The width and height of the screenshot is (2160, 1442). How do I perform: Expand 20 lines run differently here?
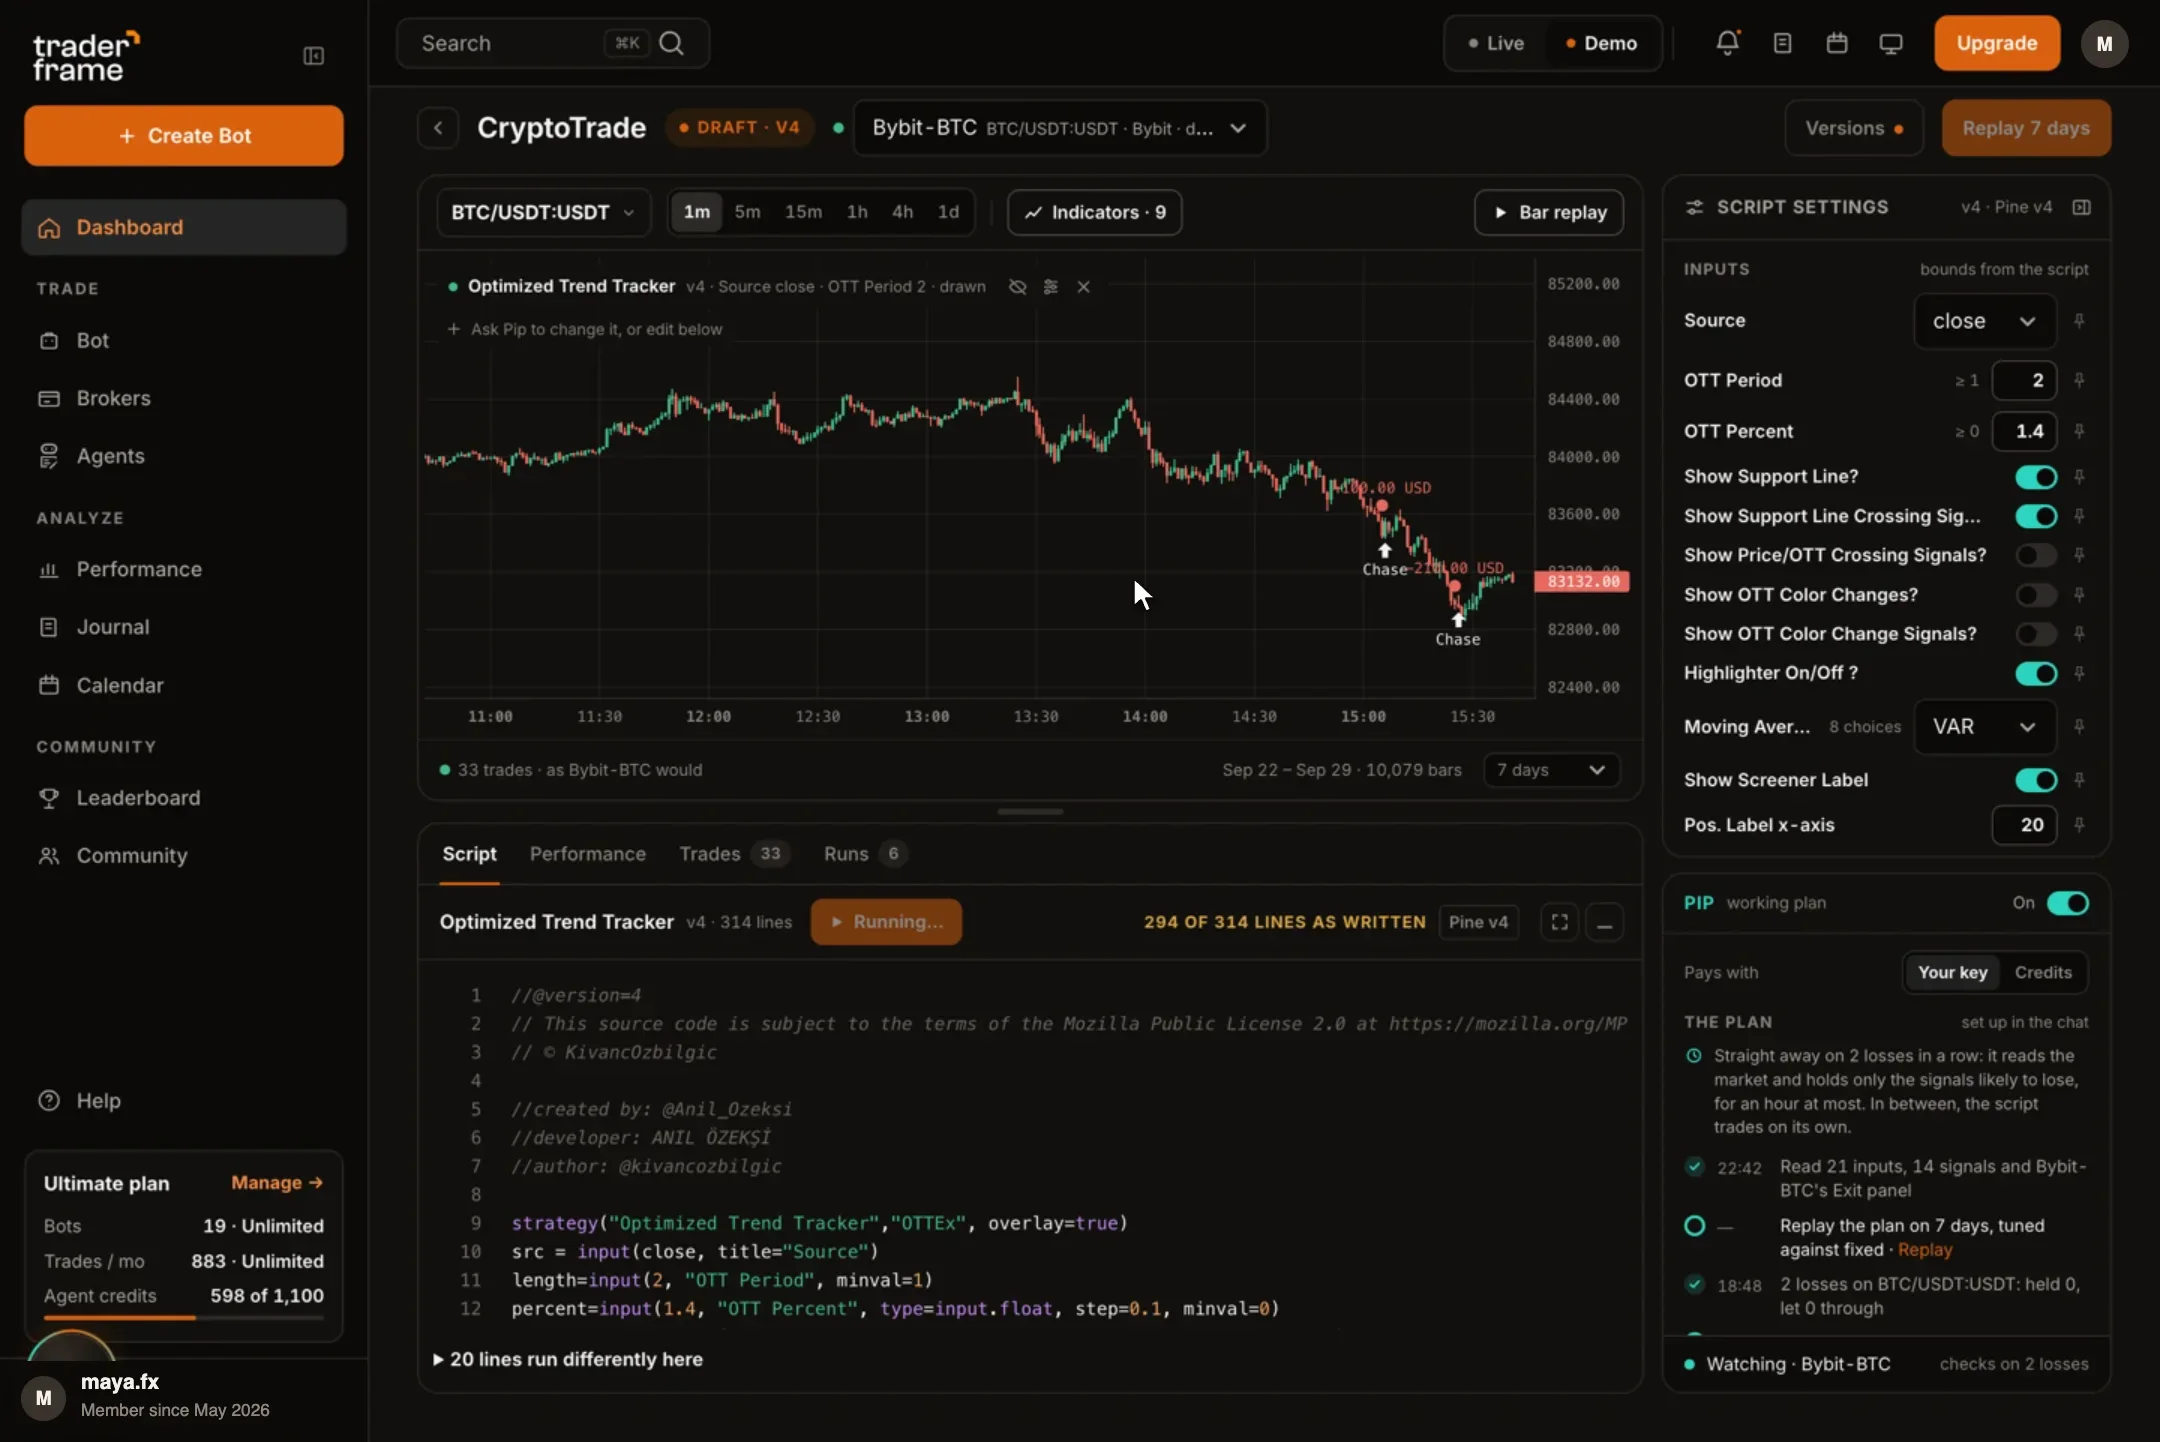[x=568, y=1360]
